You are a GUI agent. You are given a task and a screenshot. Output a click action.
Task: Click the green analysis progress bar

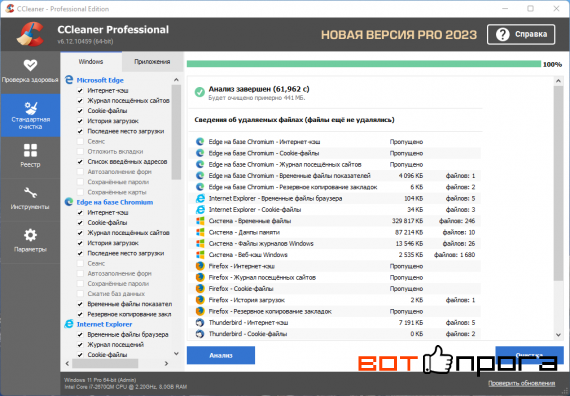tap(364, 64)
